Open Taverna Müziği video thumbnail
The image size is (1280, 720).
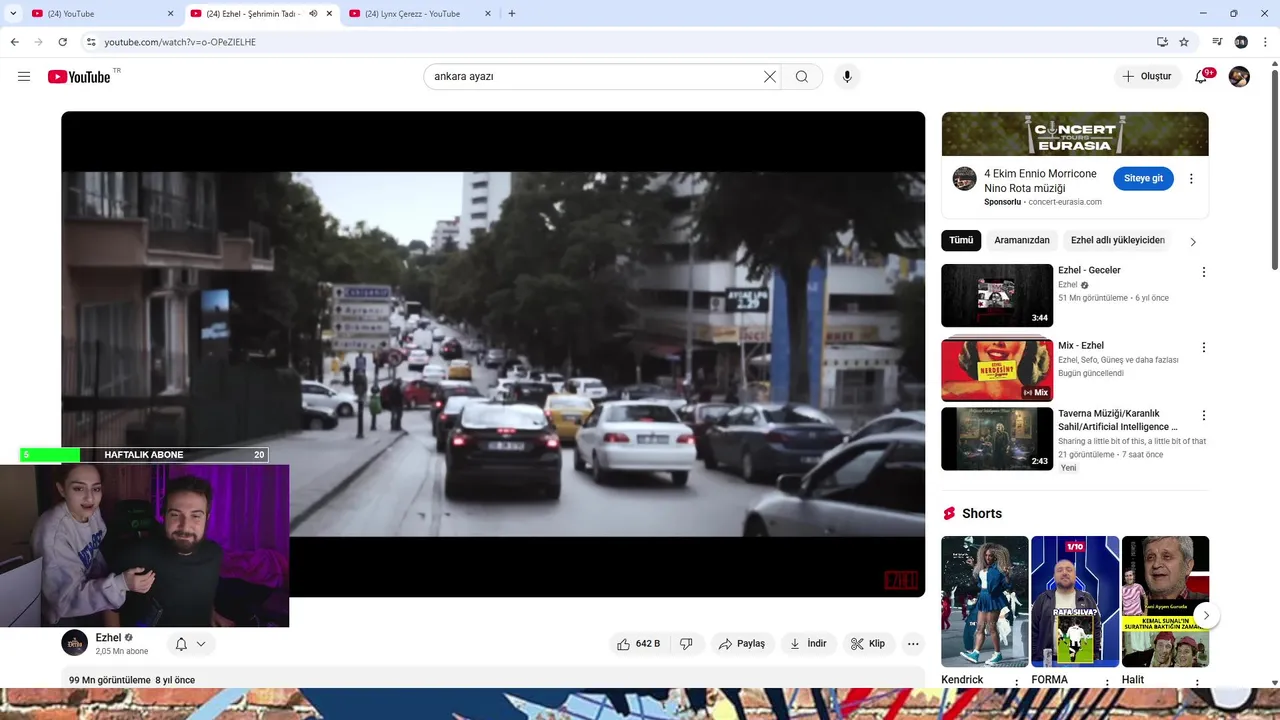[997, 439]
